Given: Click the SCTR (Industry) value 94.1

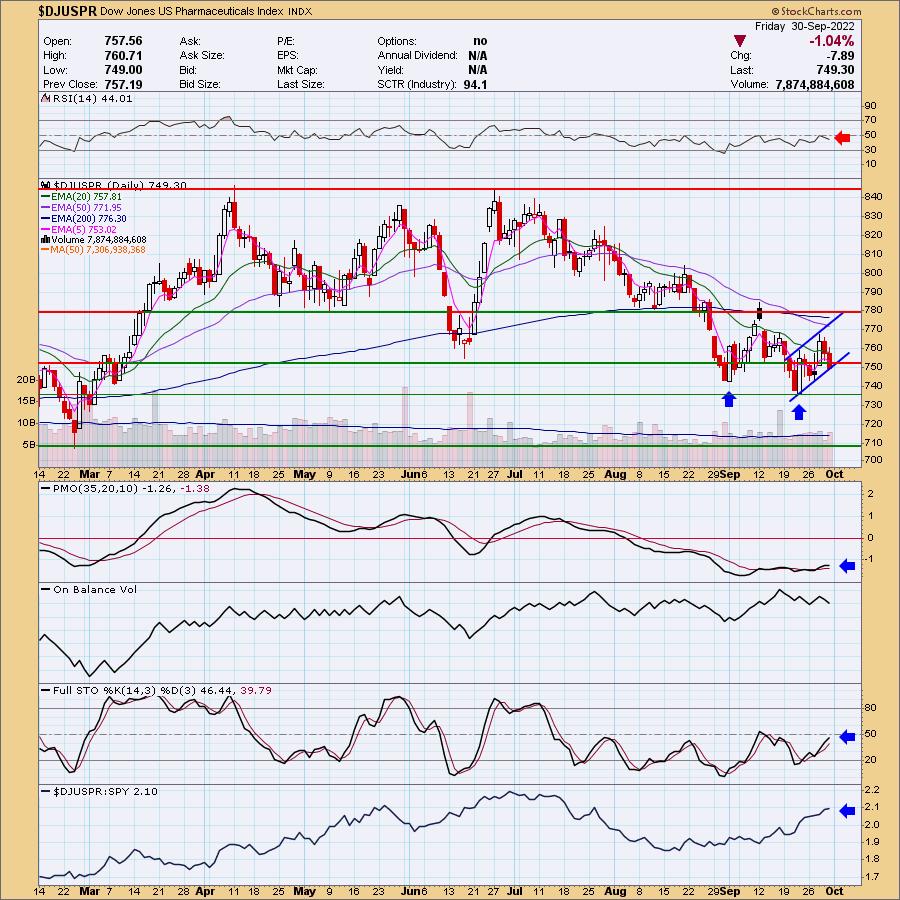Looking at the screenshot, I should [x=476, y=84].
